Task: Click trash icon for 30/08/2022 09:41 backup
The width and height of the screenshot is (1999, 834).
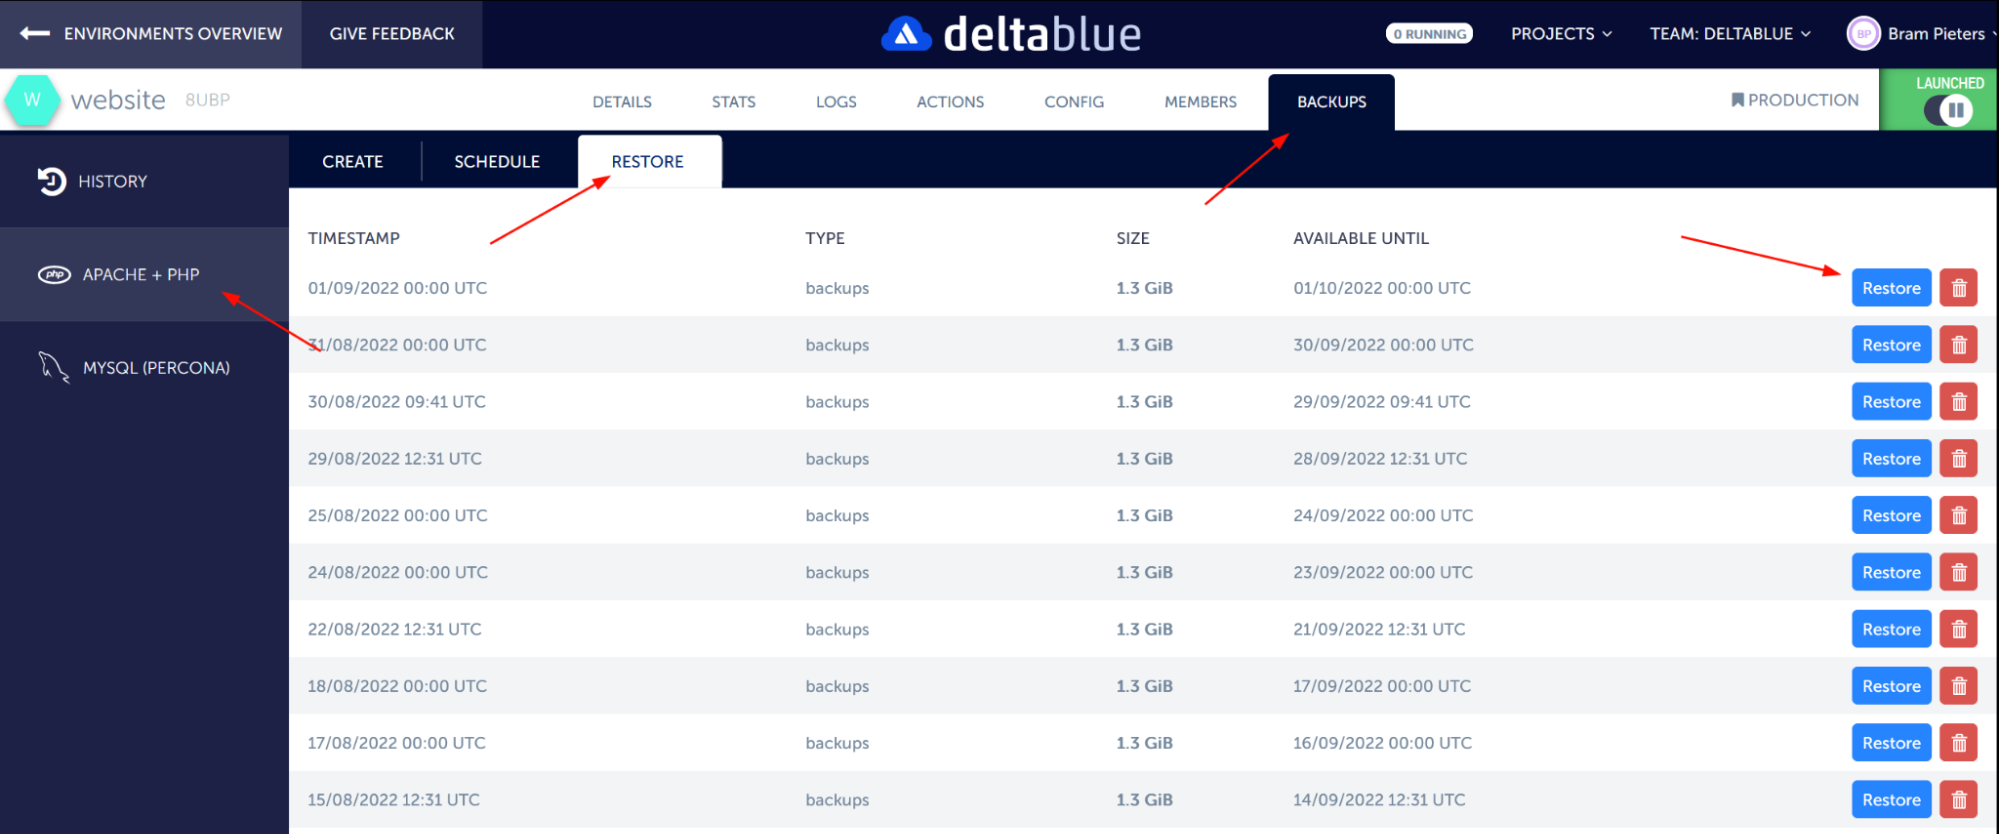Action: (x=1958, y=402)
